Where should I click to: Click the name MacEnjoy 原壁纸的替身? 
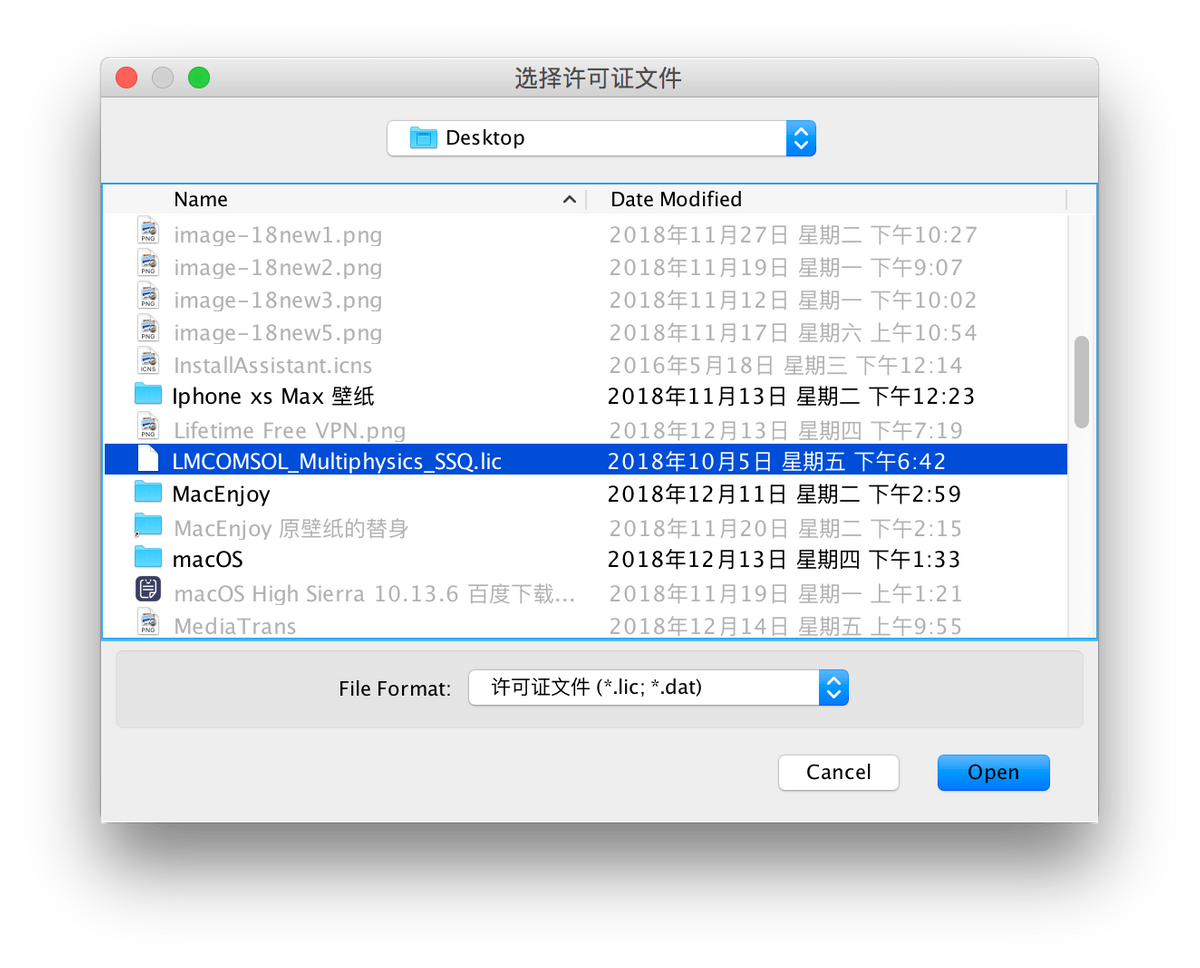(291, 527)
